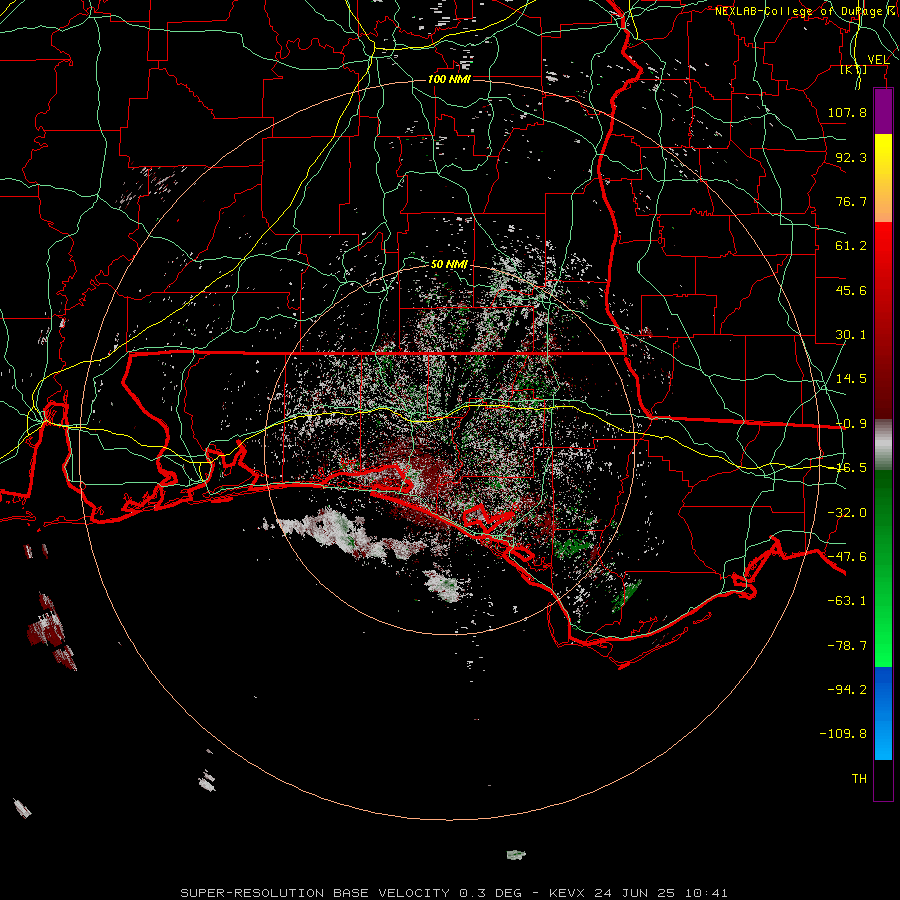Click the green velocity scale segment
900x900 pixels.
coord(883,568)
